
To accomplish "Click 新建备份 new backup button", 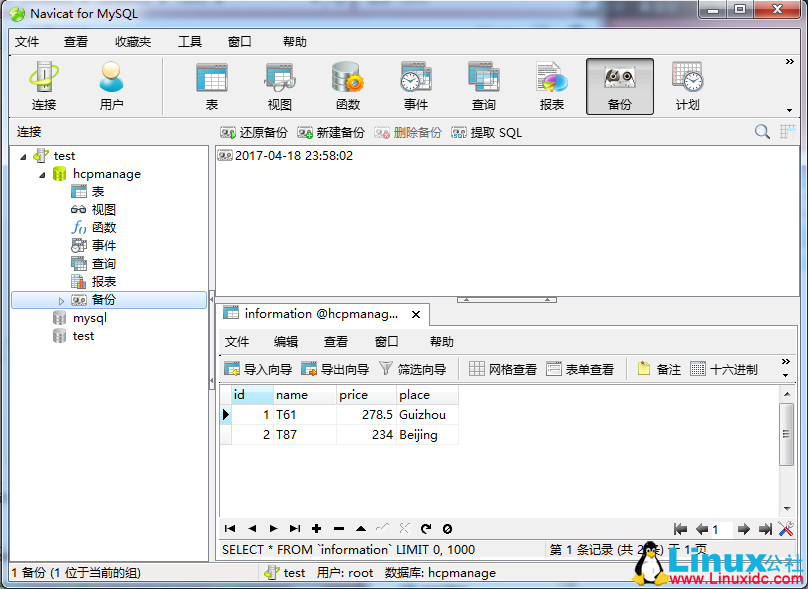I will tap(331, 133).
